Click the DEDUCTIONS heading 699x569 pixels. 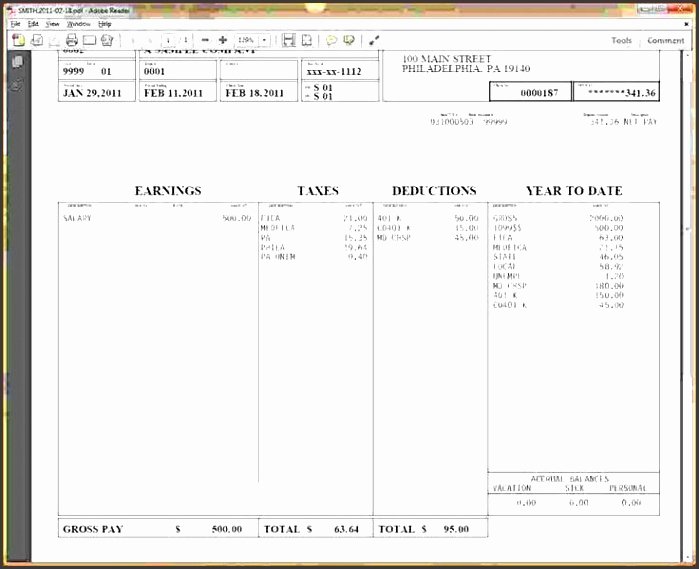coord(434,191)
